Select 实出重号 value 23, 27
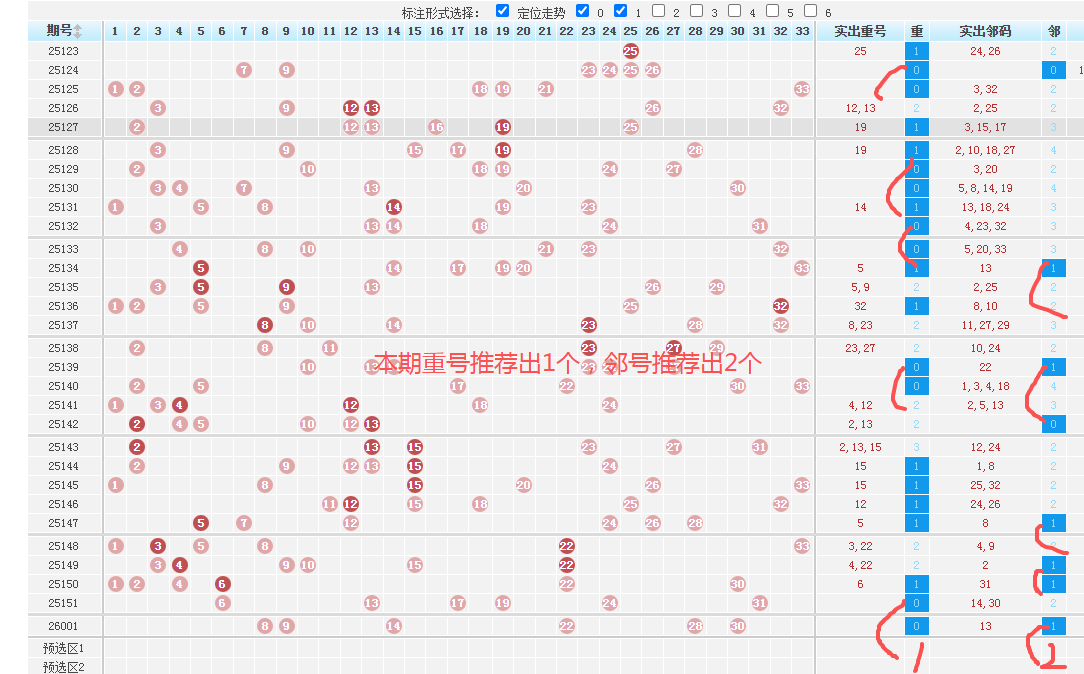Viewport: 1084px width, 674px height. (x=860, y=348)
